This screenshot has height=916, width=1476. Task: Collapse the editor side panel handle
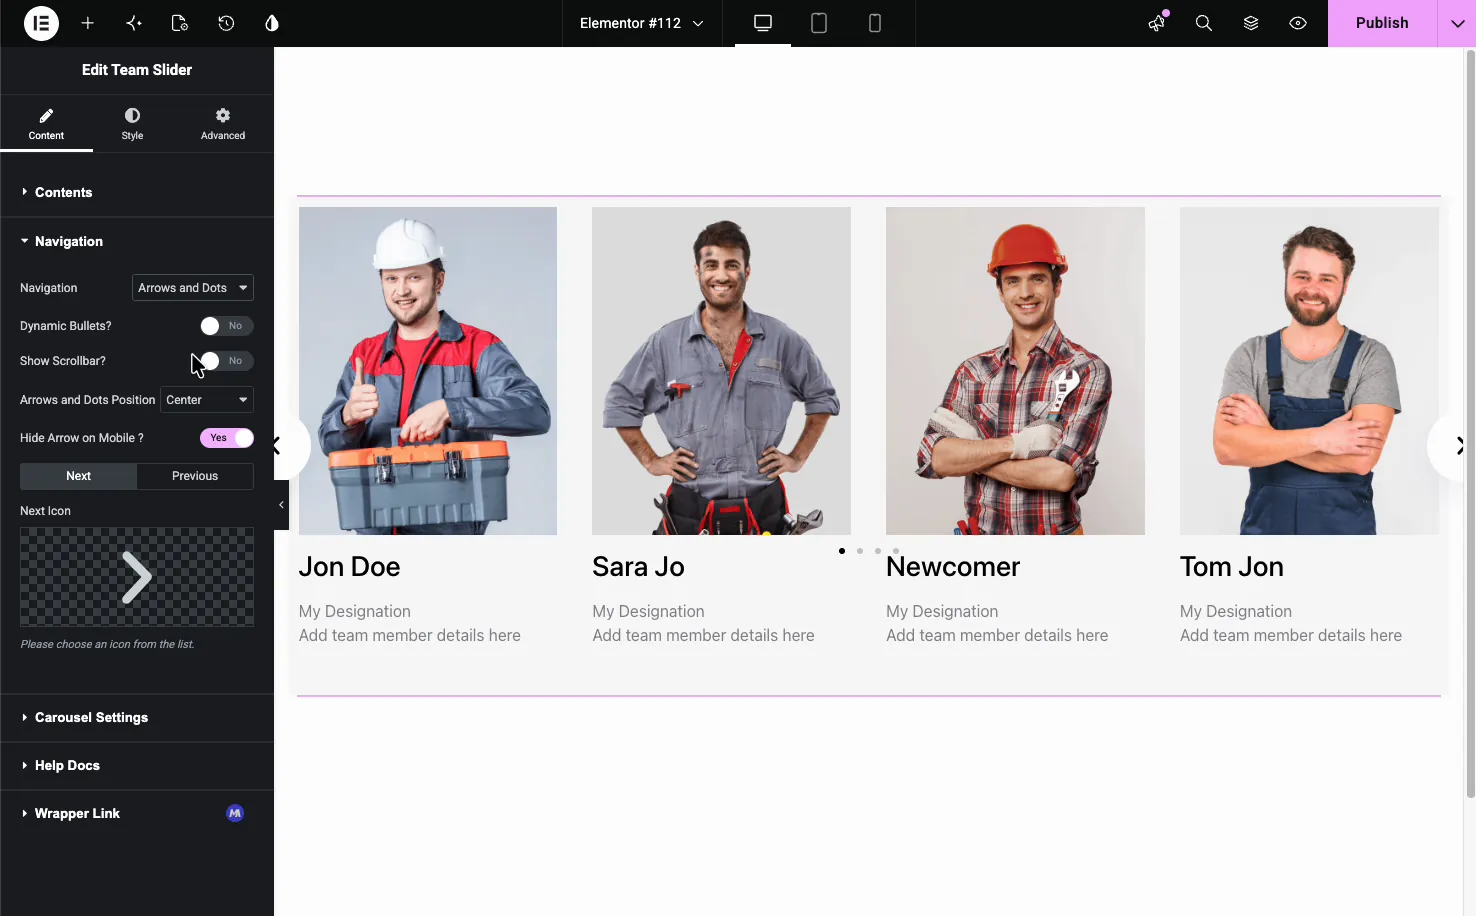281,505
